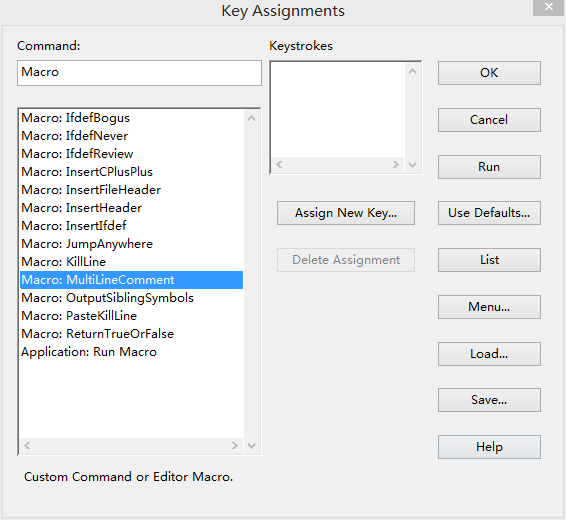
Task: Select Macro: OutputSiblingSymbols
Action: 131,298
